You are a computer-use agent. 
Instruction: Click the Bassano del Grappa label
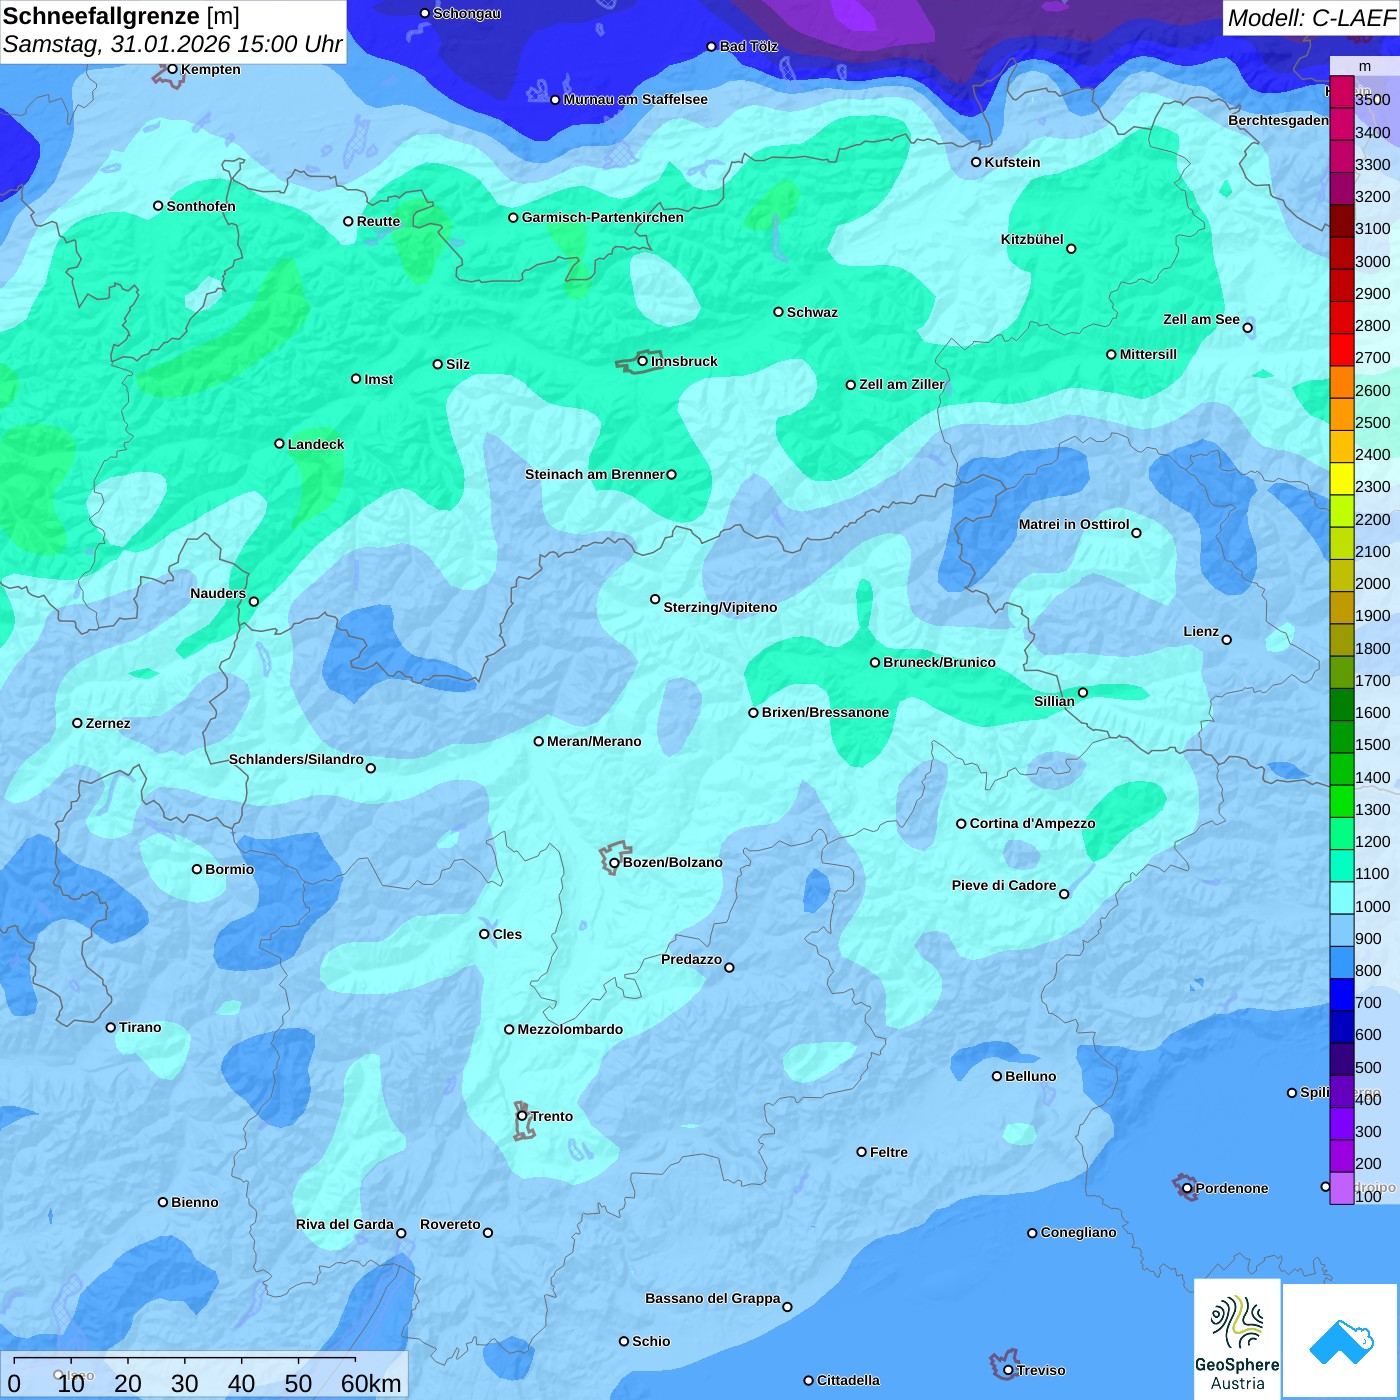point(713,1298)
